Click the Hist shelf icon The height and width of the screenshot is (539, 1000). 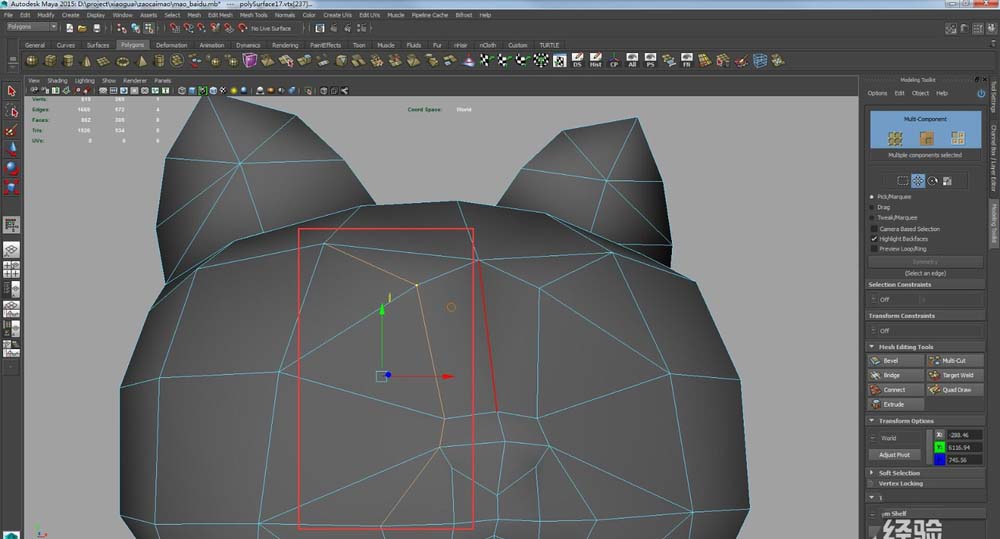click(596, 61)
